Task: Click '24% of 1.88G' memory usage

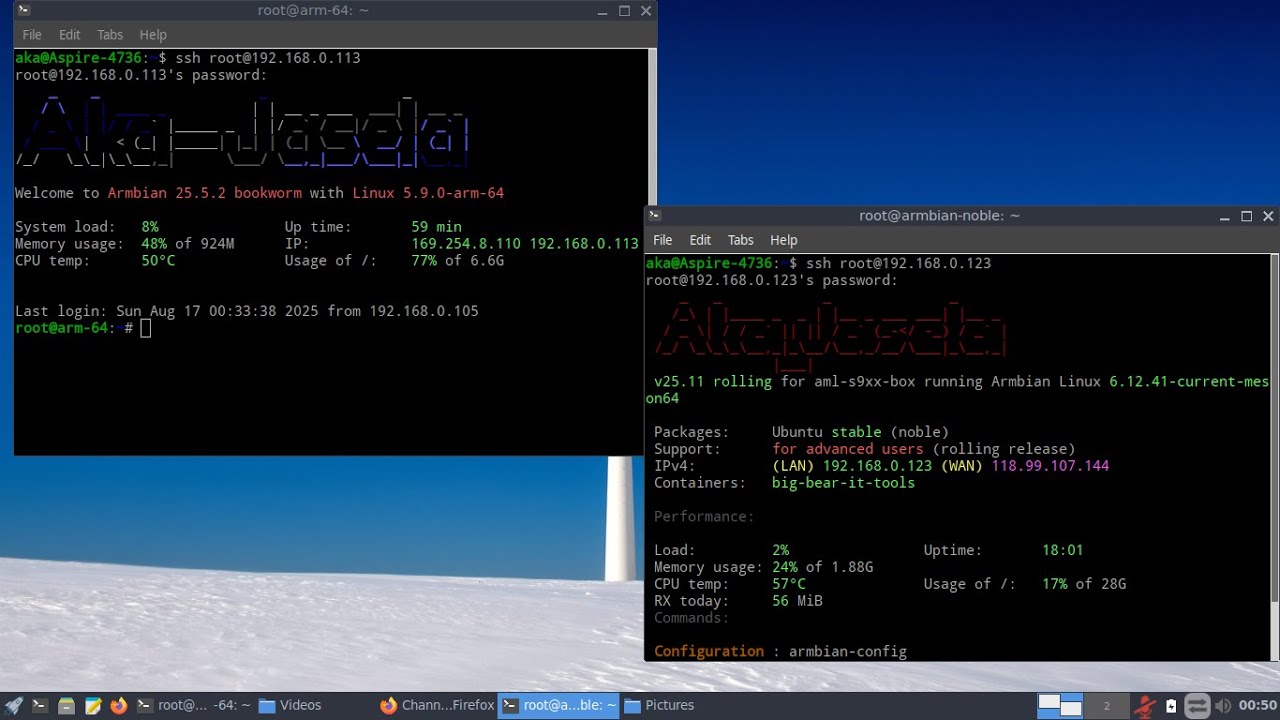Action: point(822,567)
